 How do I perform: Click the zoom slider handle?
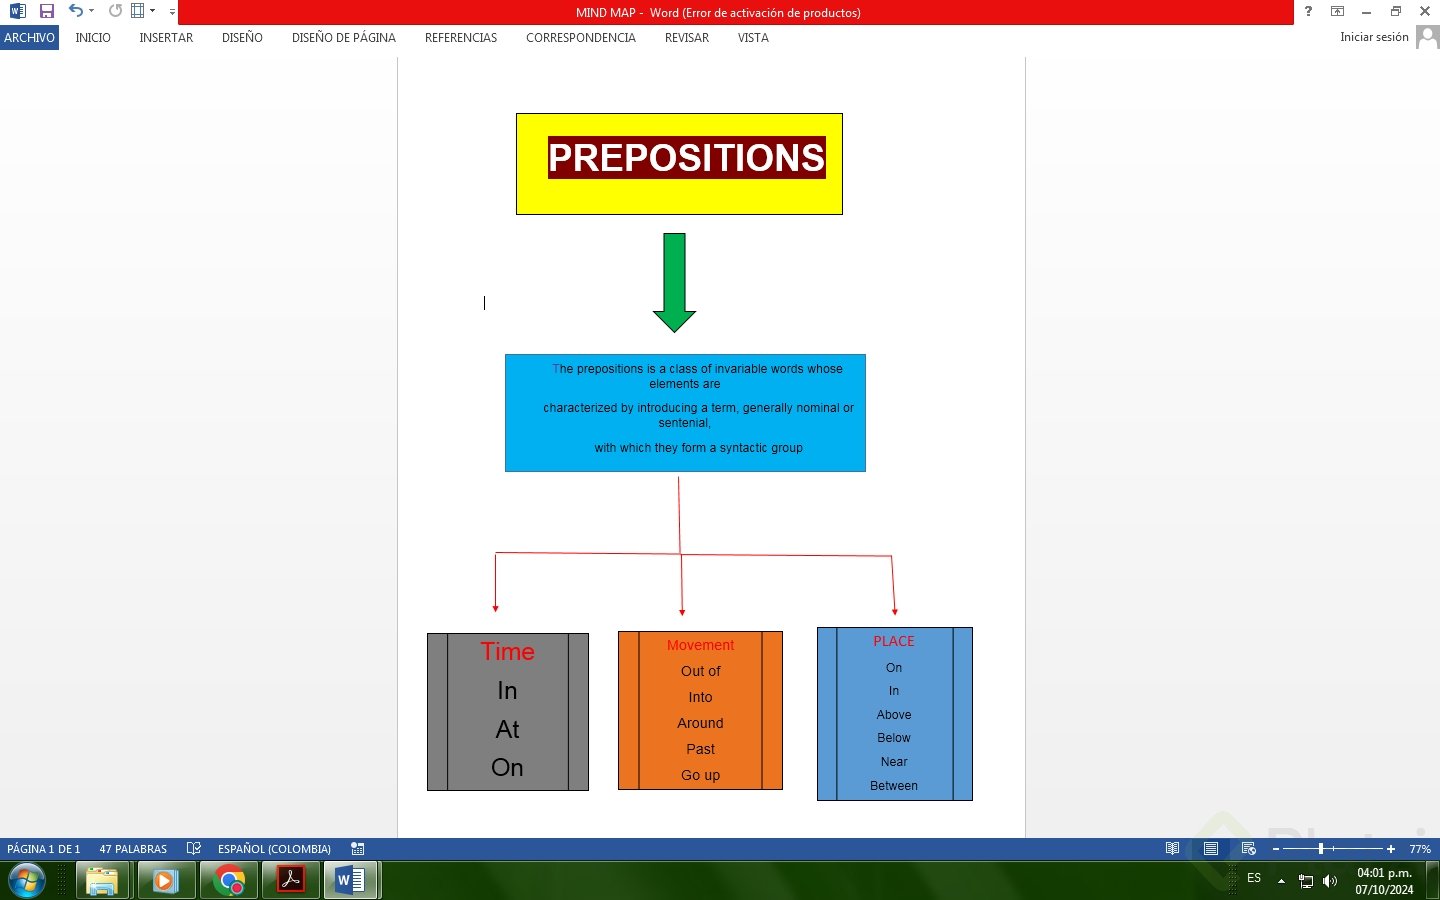[x=1321, y=849]
